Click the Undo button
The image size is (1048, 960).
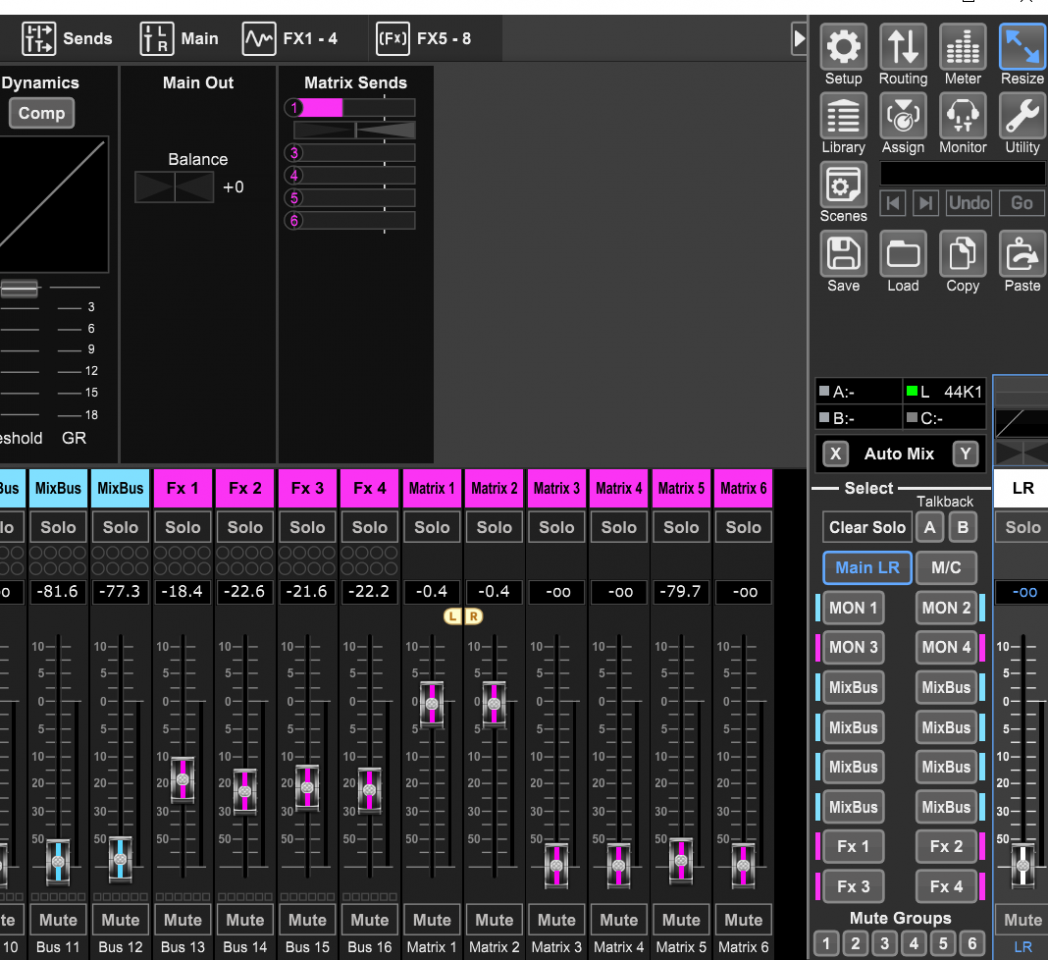tap(969, 203)
